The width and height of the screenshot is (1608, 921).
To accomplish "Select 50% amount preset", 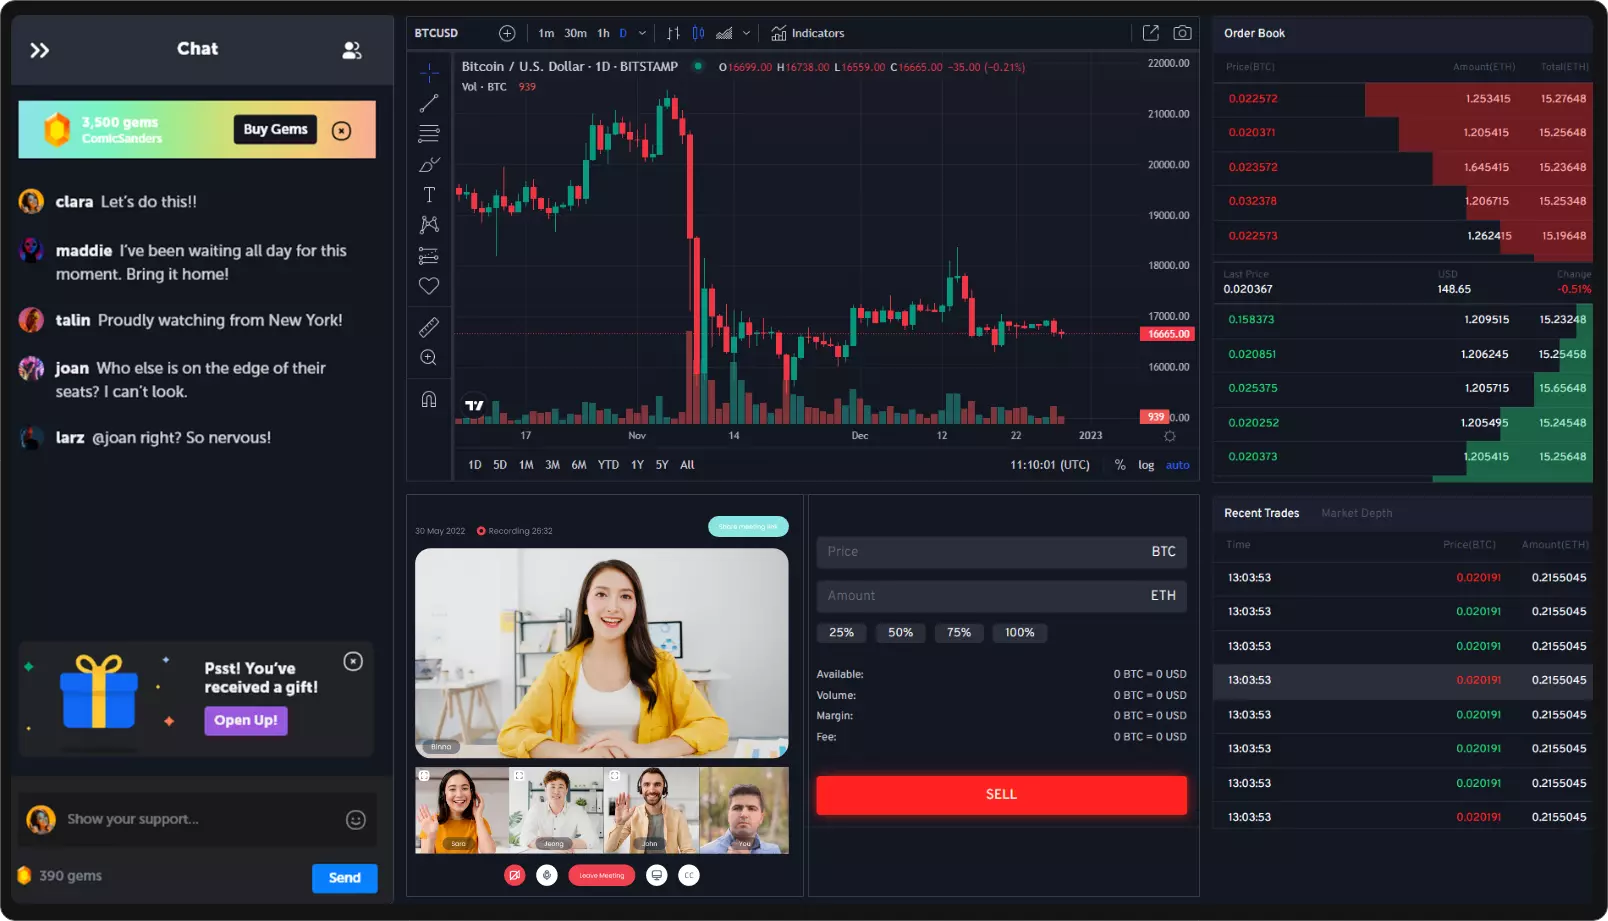I will tap(900, 633).
